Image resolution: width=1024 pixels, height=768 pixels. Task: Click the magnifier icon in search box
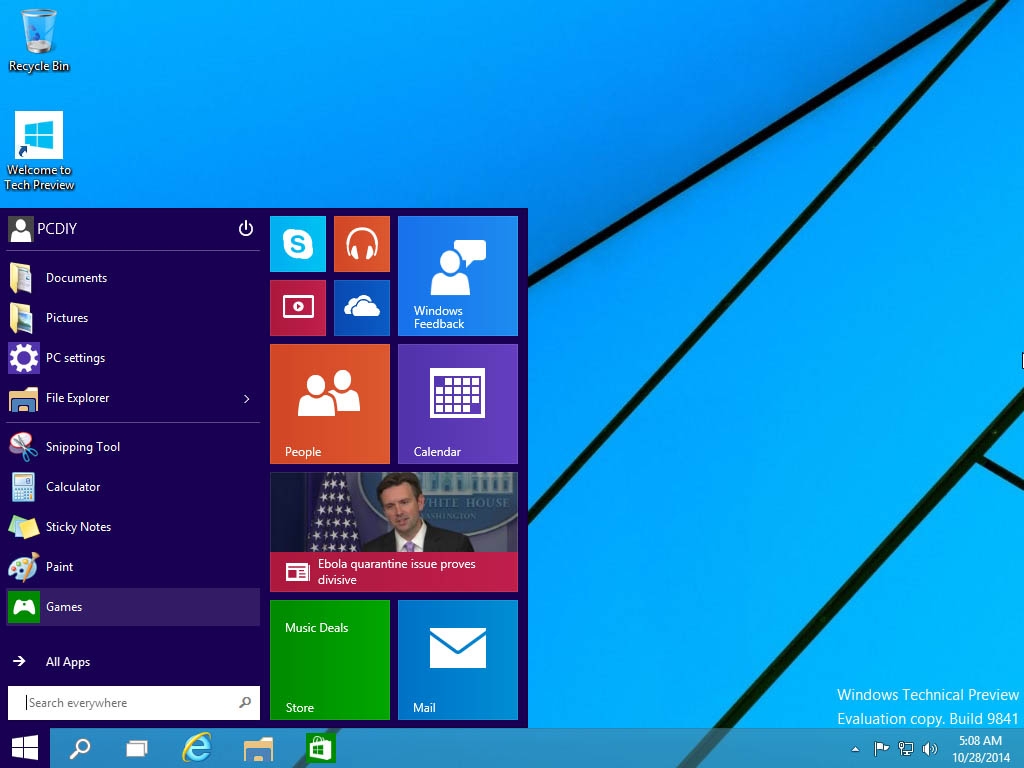point(245,703)
